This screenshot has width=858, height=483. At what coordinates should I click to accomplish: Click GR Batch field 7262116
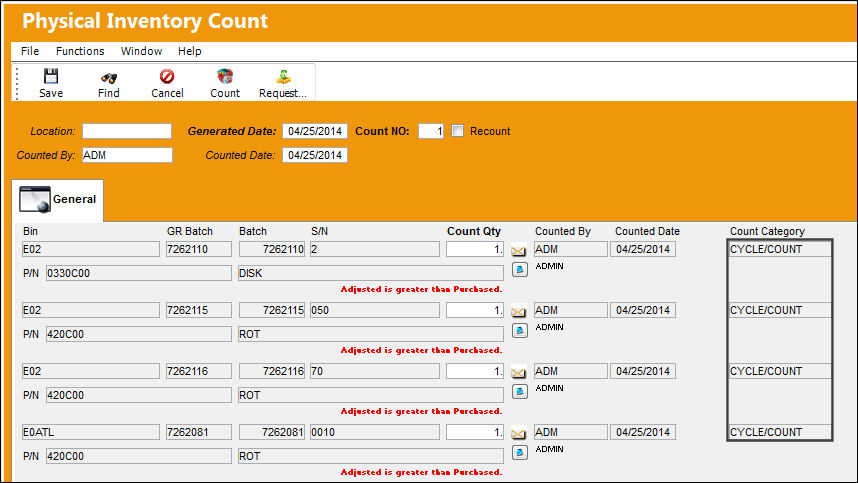[x=199, y=371]
